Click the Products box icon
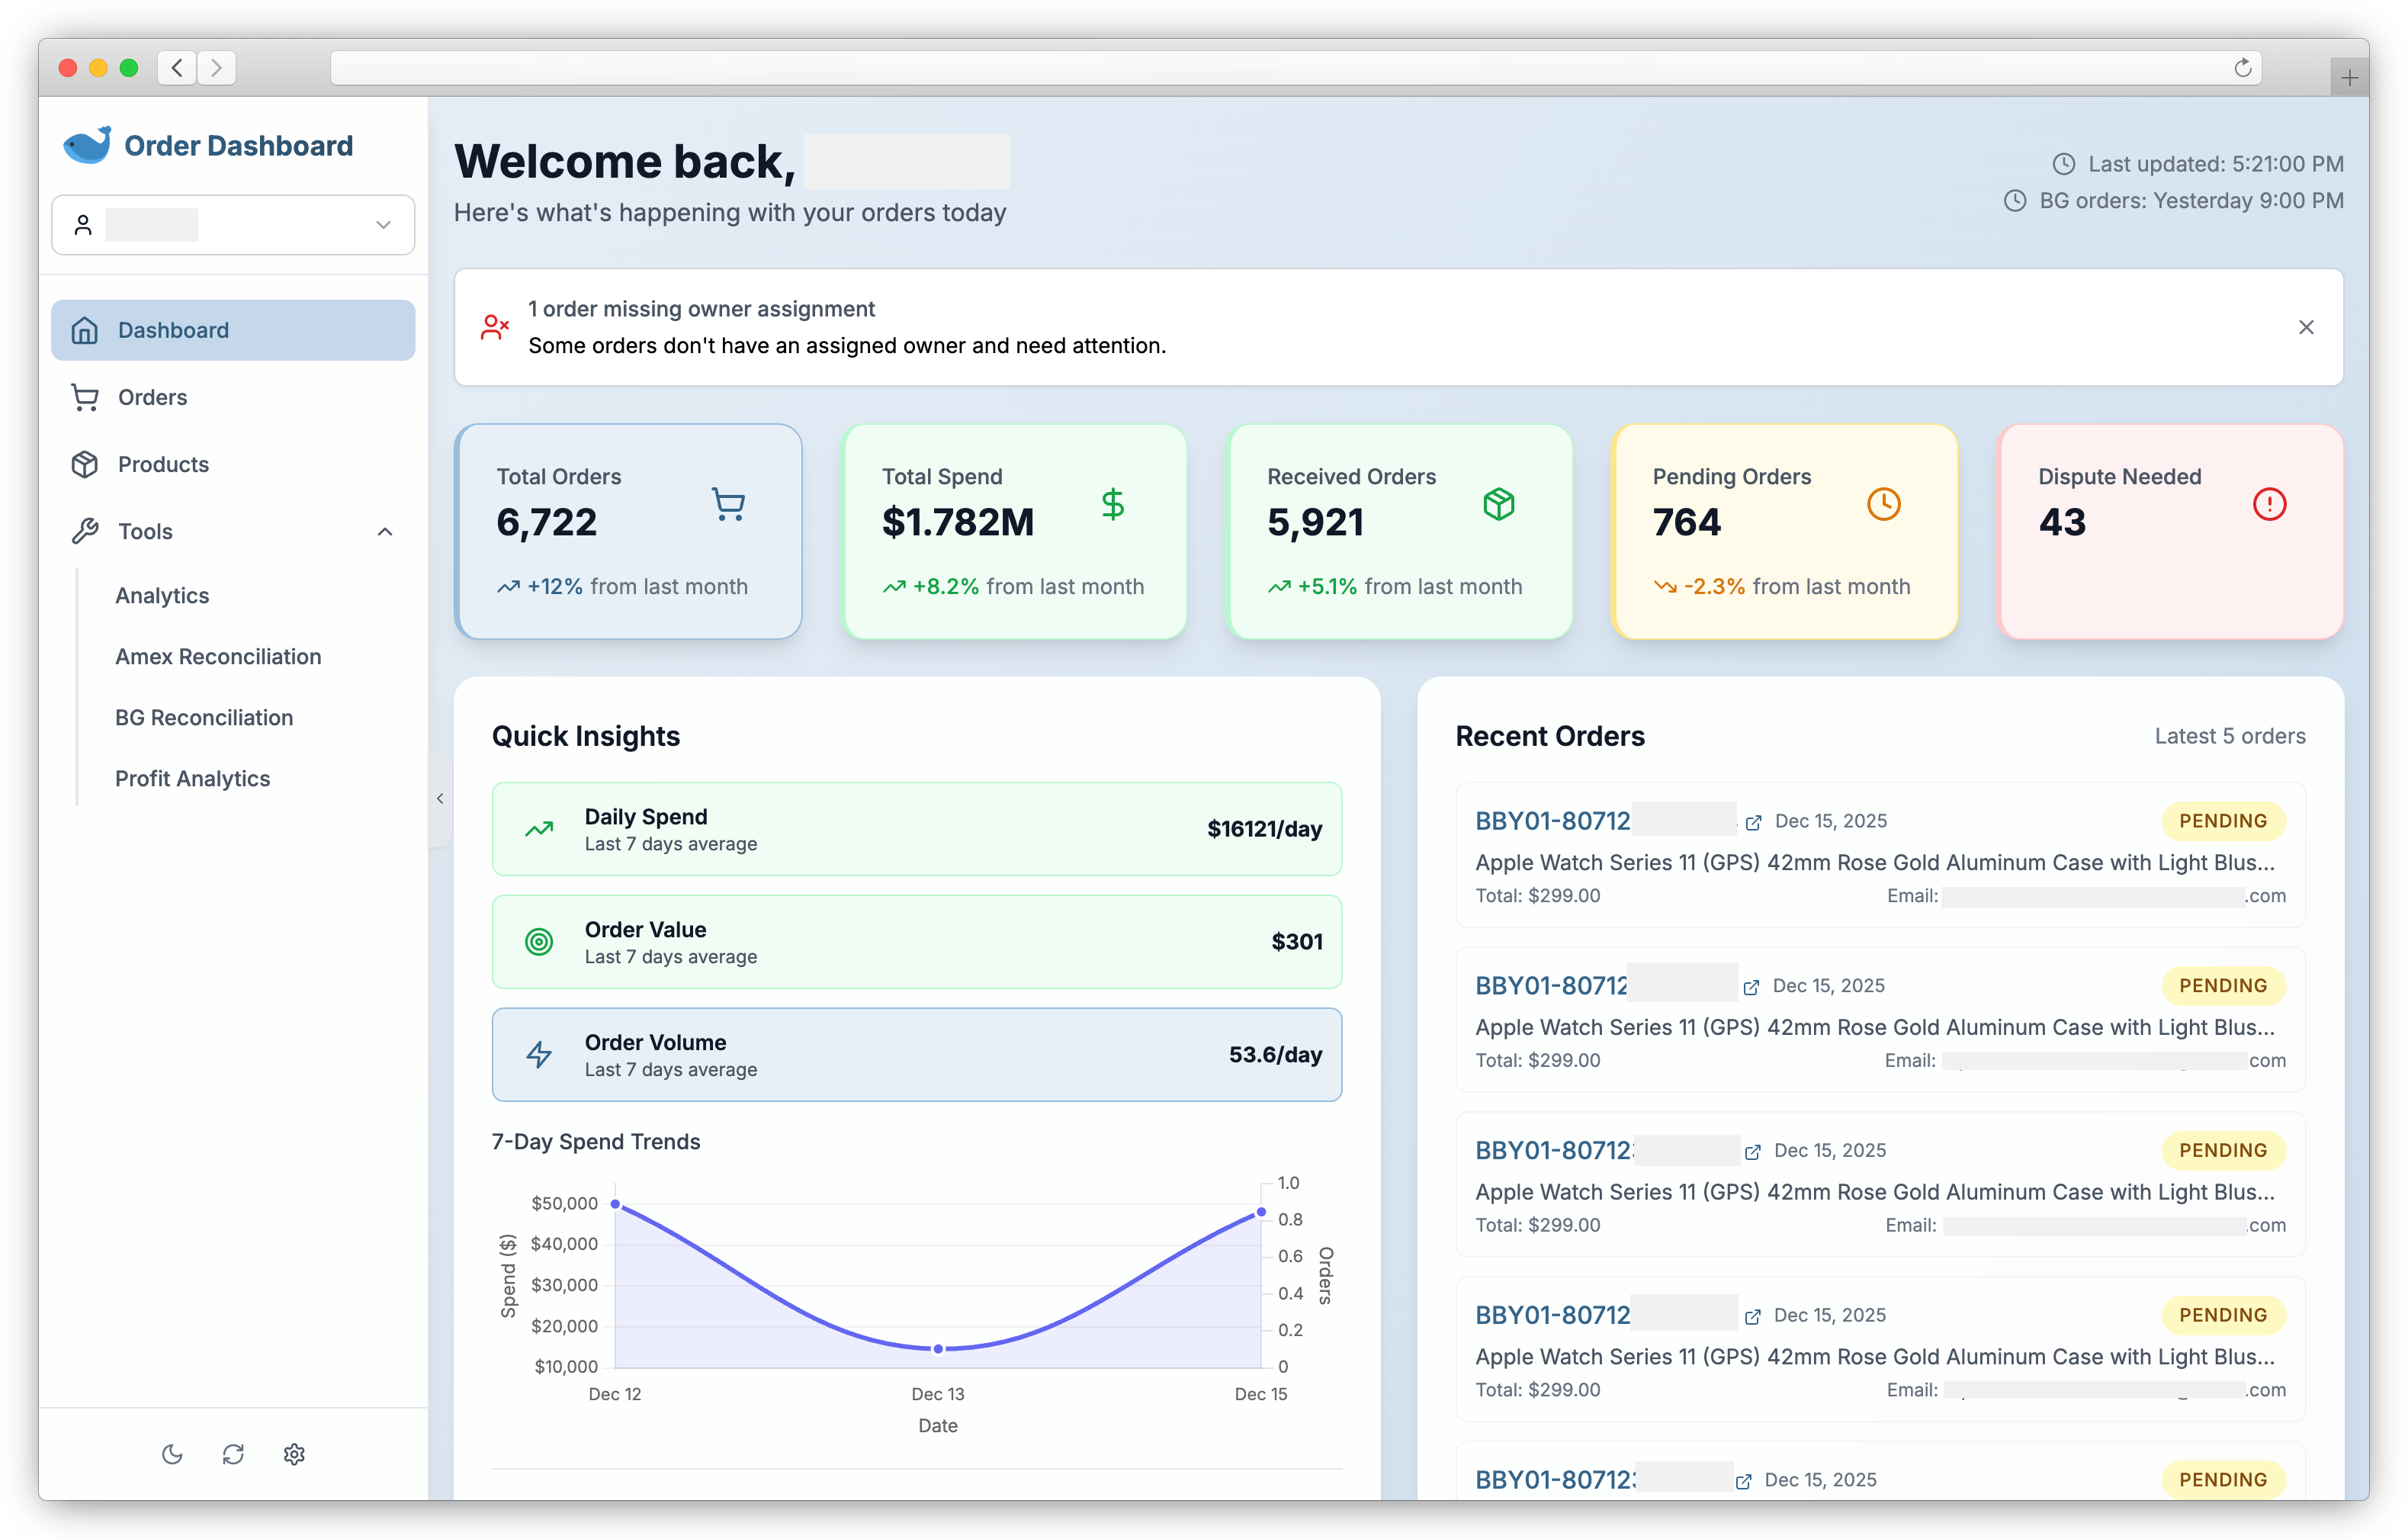Image resolution: width=2408 pixels, height=1539 pixels. point(85,464)
